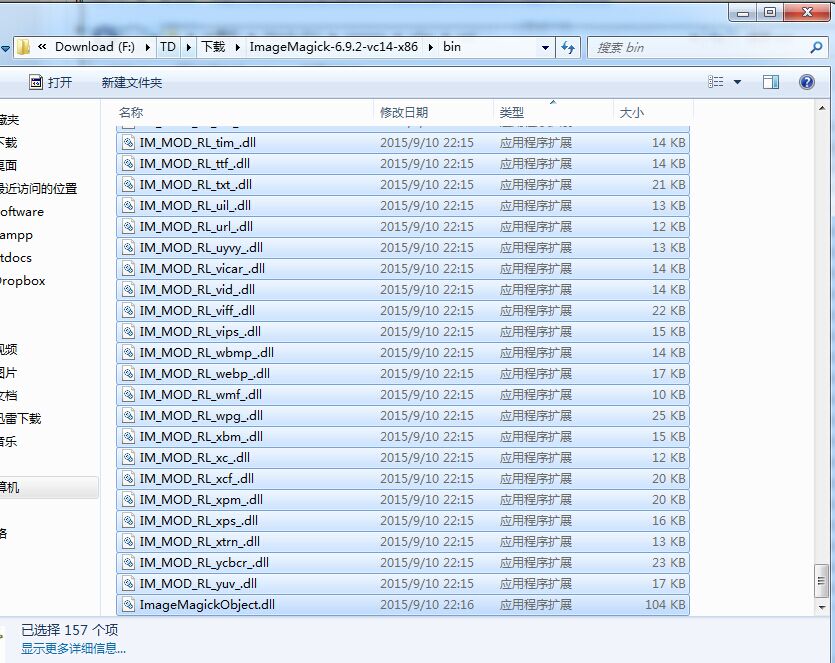Click the icon of IM_MOD_RL_xps_.dll
Viewport: 835px width, 663px height.
pyautogui.click(x=128, y=521)
